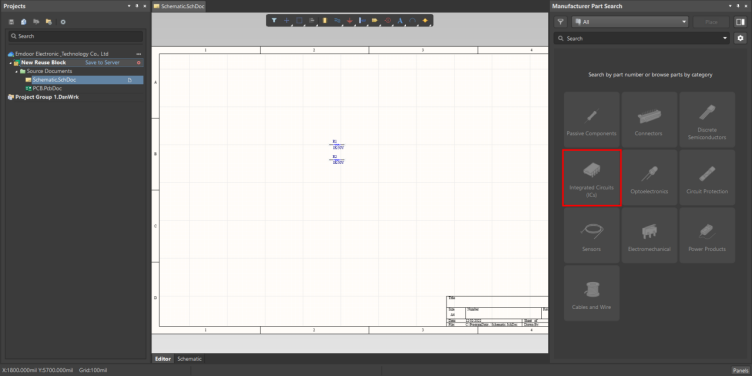This screenshot has width=753, height=376.
Task: Collapse the Source Documents folder
Action: click(x=17, y=71)
